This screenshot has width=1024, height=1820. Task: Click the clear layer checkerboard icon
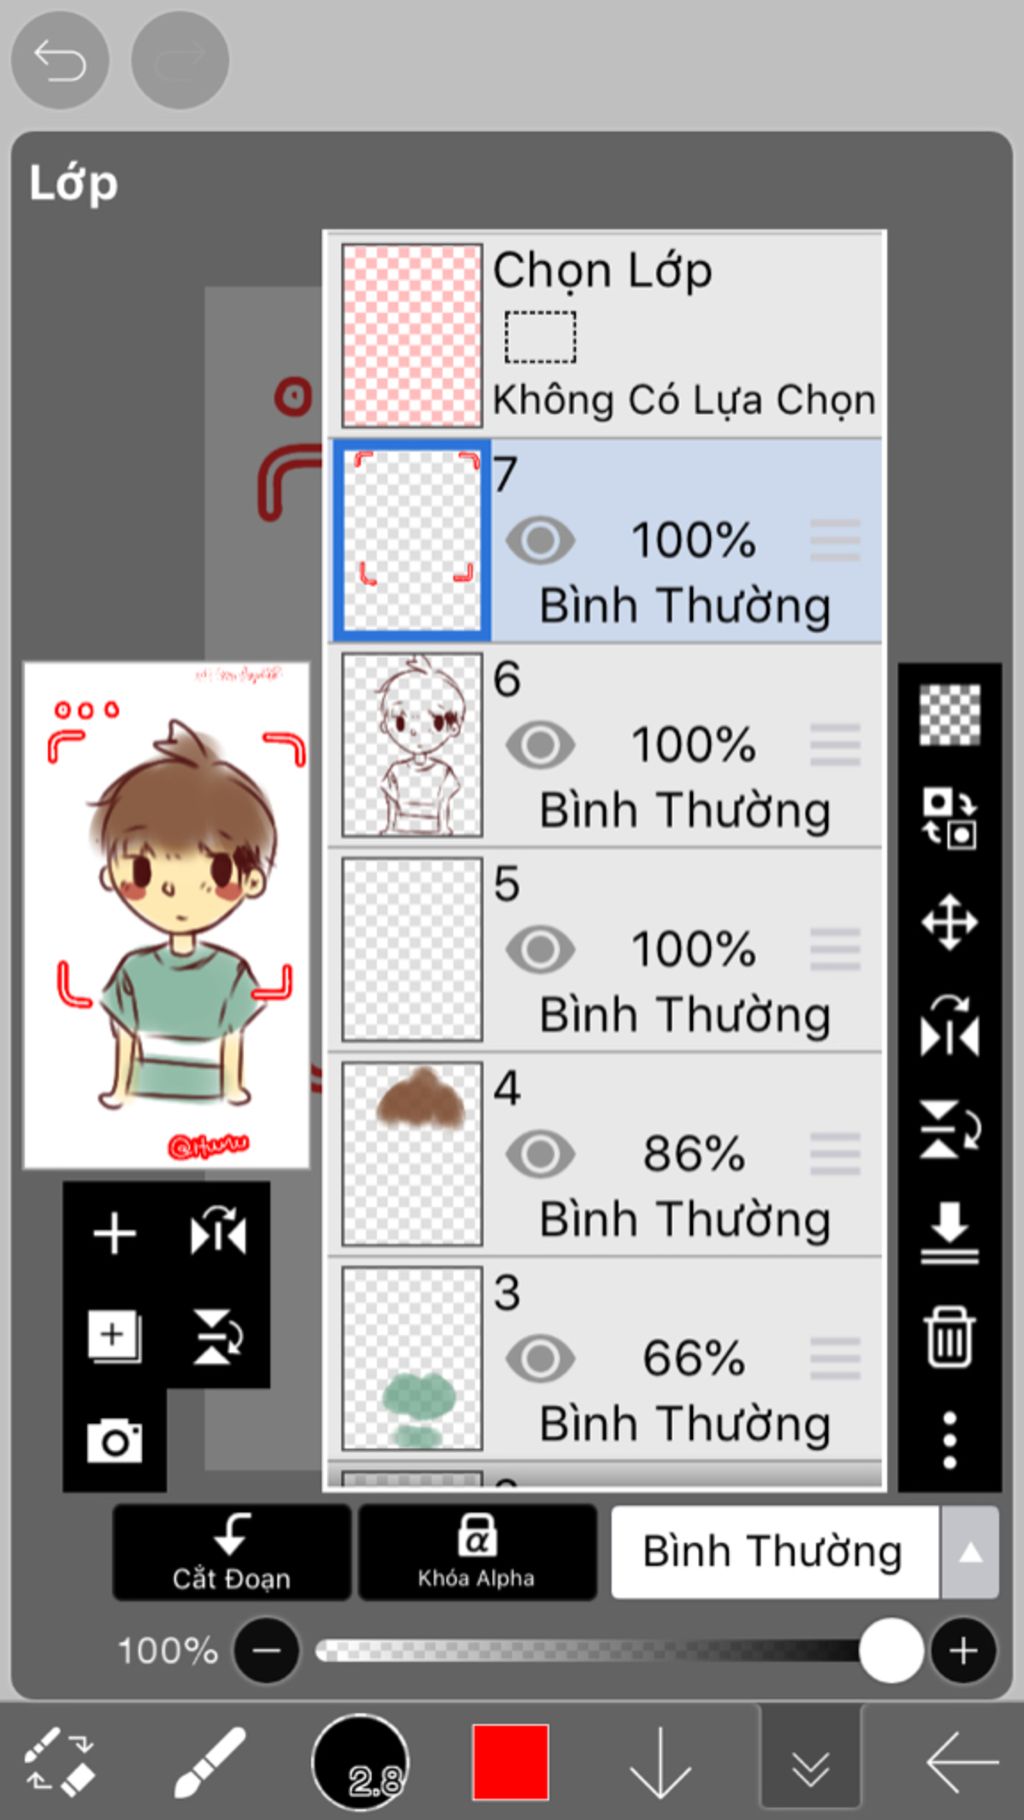click(949, 714)
